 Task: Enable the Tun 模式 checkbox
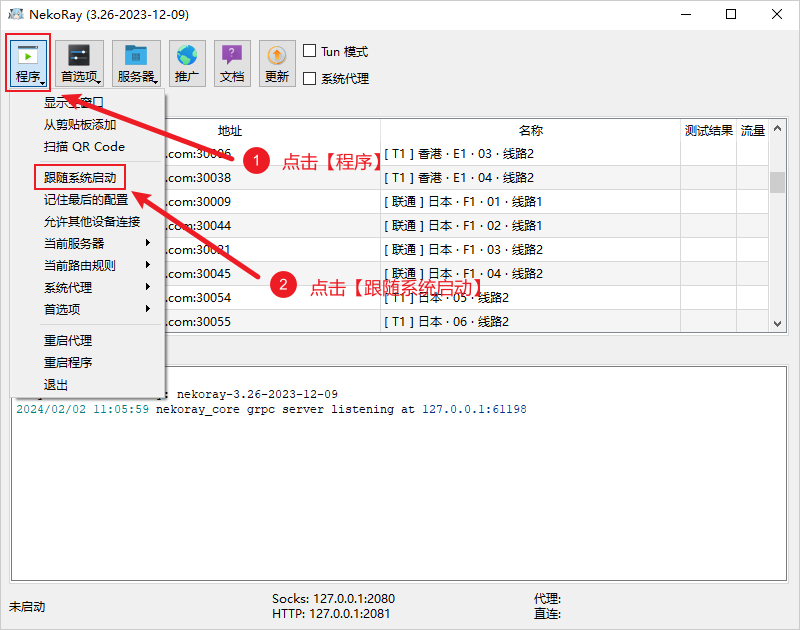[x=310, y=51]
